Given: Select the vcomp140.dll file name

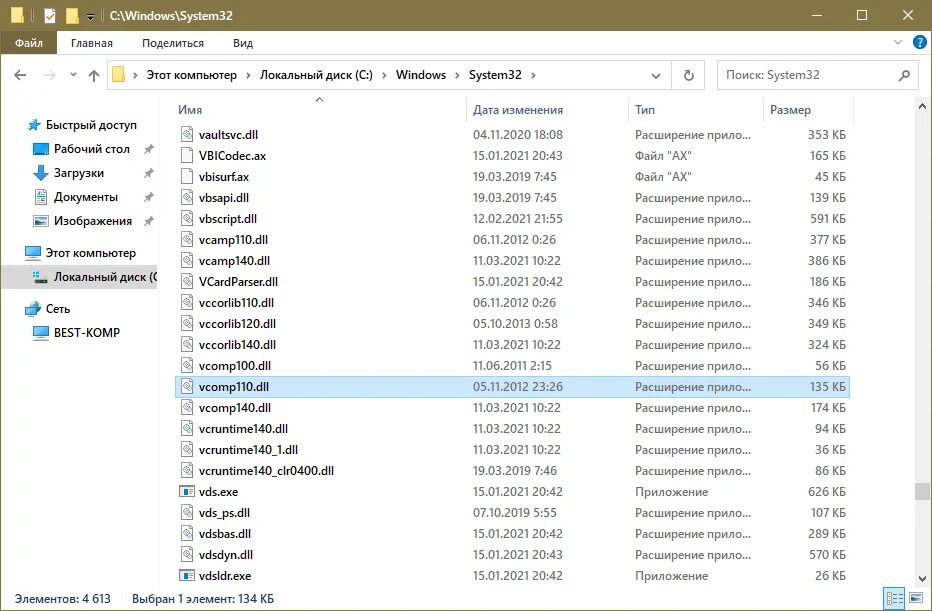Looking at the screenshot, I should (235, 408).
